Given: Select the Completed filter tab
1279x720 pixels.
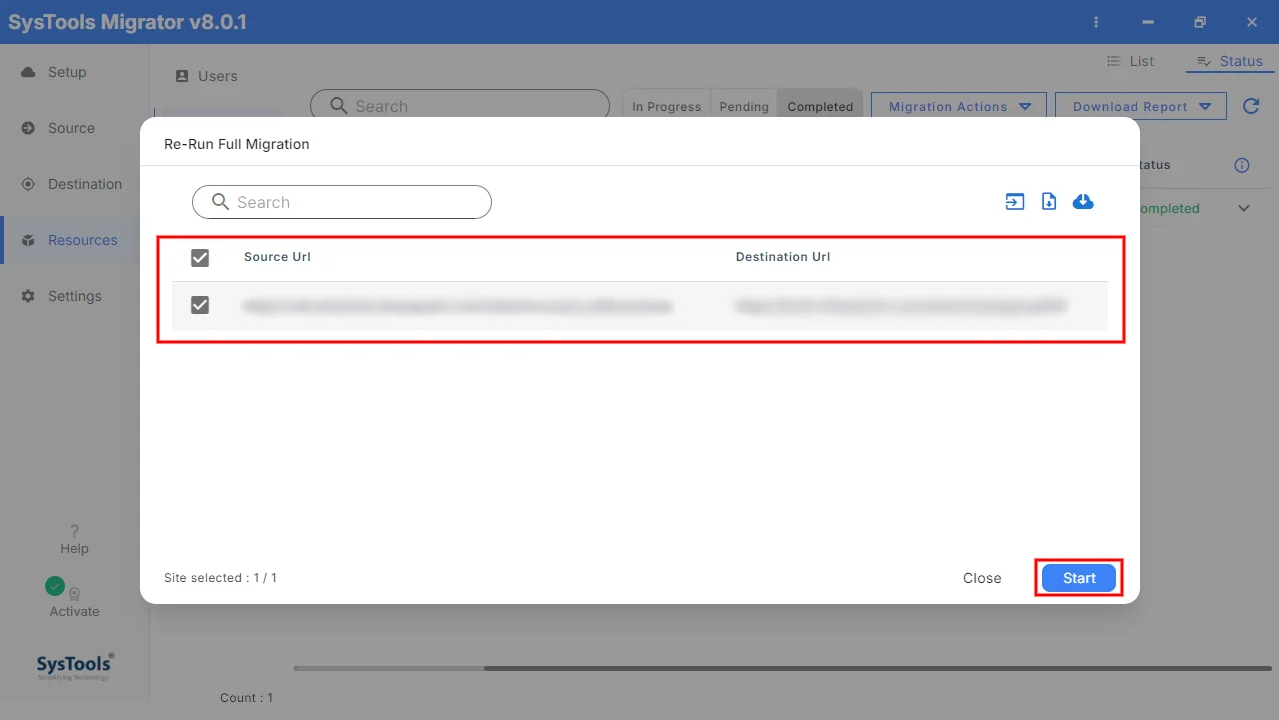Looking at the screenshot, I should coord(820,106).
